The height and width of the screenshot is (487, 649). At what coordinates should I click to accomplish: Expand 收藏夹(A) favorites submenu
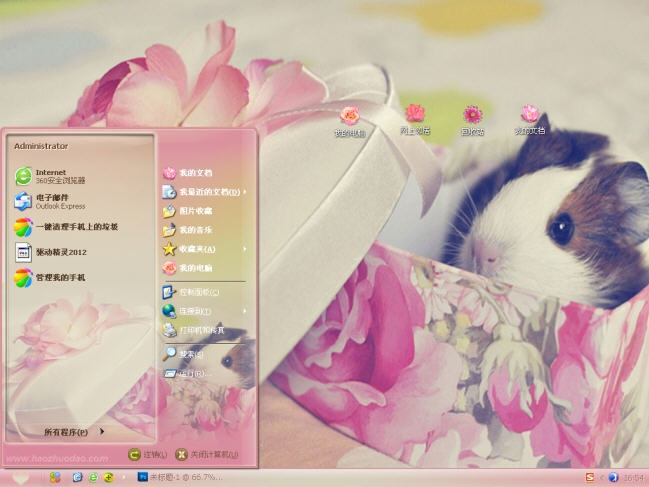pos(205,249)
